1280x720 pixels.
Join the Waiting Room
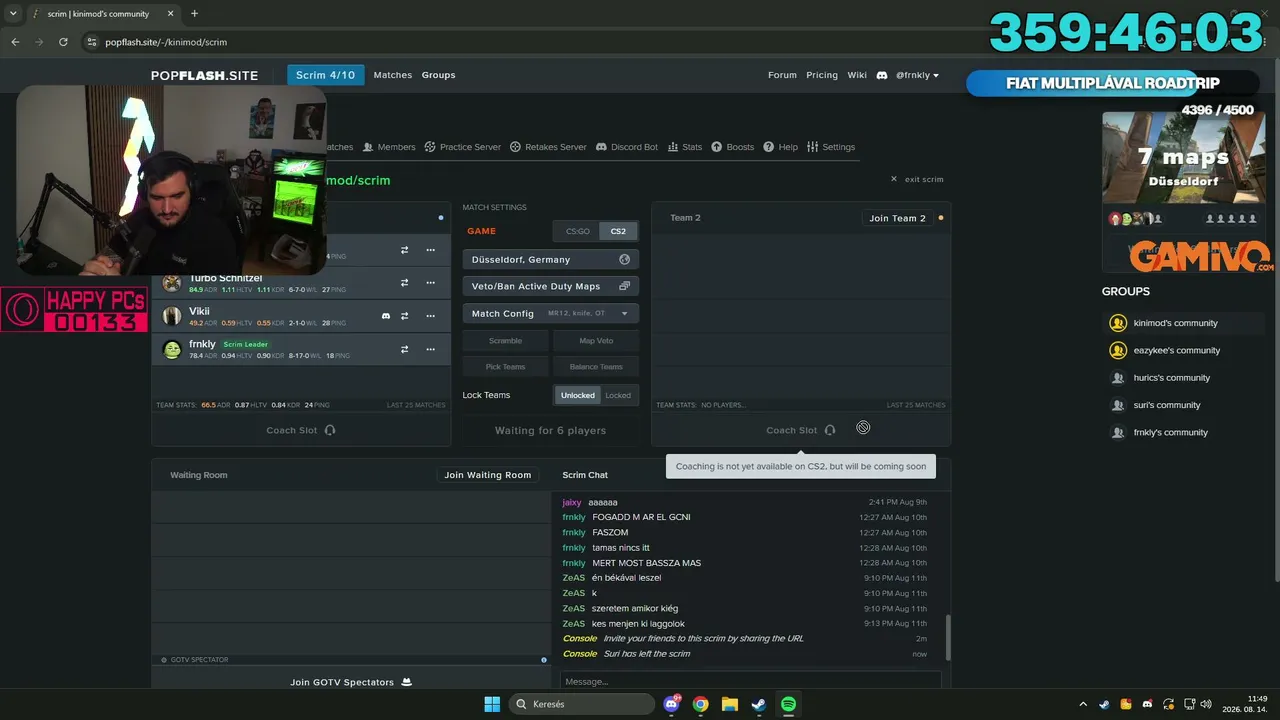click(488, 475)
